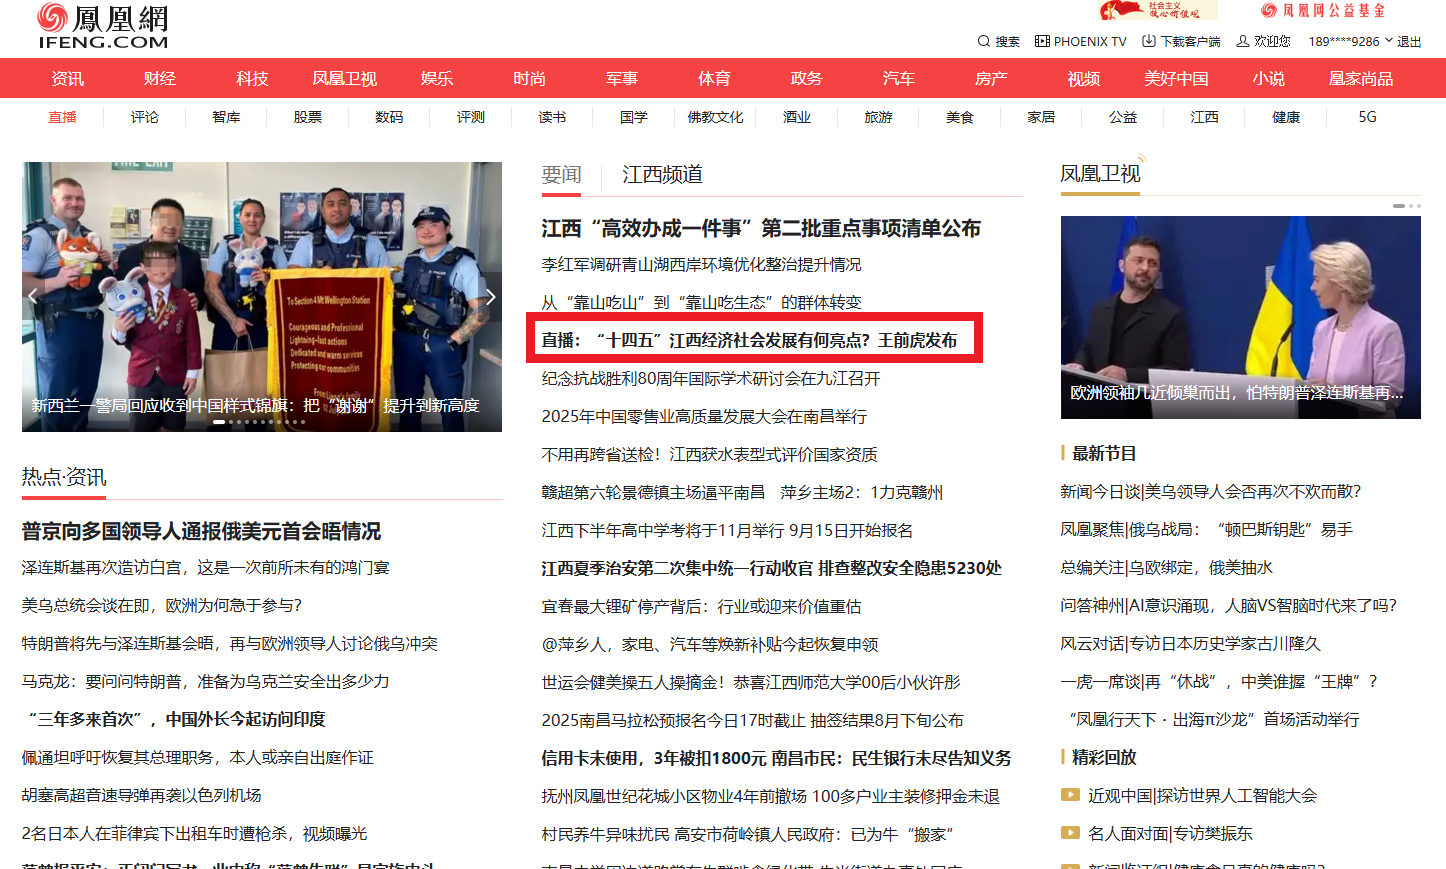Select 旅游 in the sub navigation
Image resolution: width=1446 pixels, height=869 pixels.
click(878, 117)
